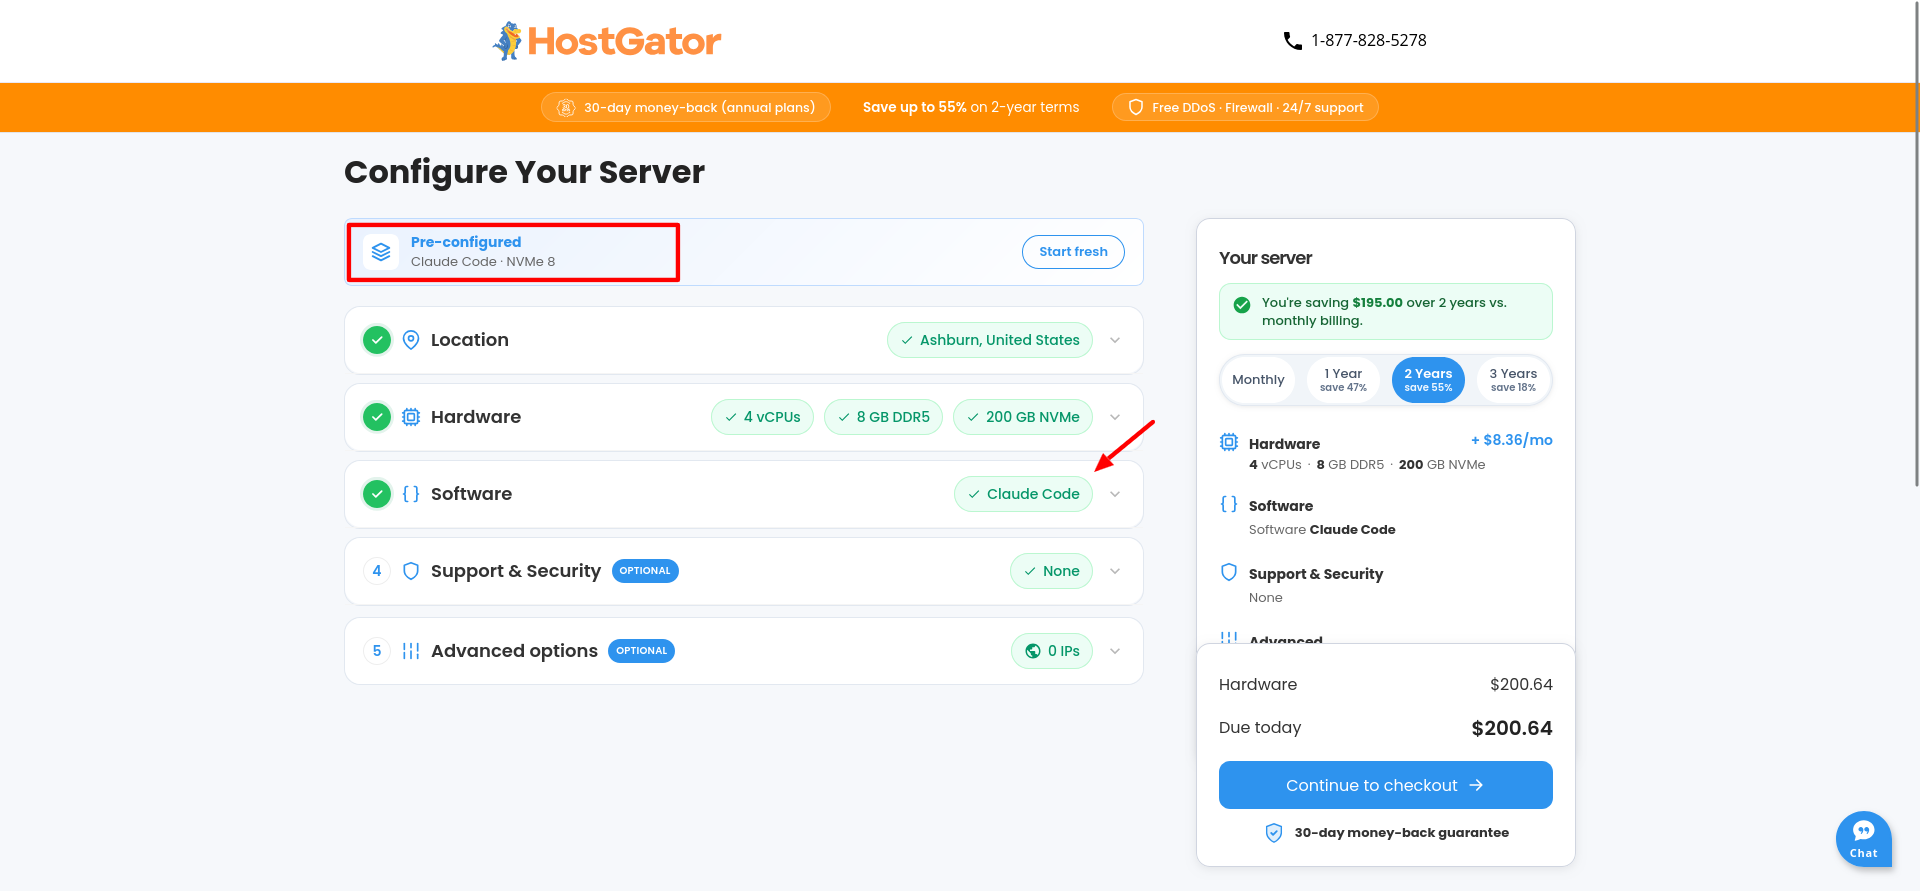Image resolution: width=1920 pixels, height=891 pixels.
Task: Click the Hardware chip icon in steps list
Action: coord(411,417)
